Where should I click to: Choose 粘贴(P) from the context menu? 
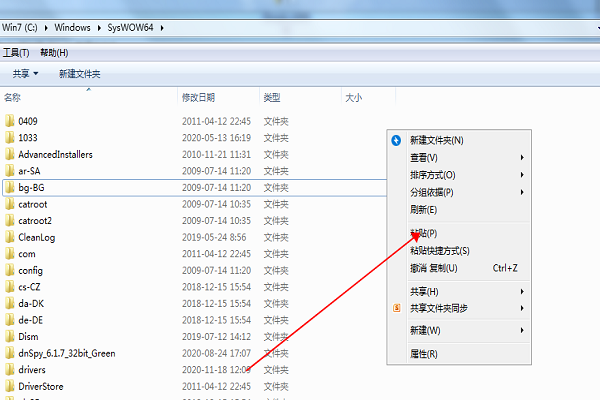click(x=424, y=233)
